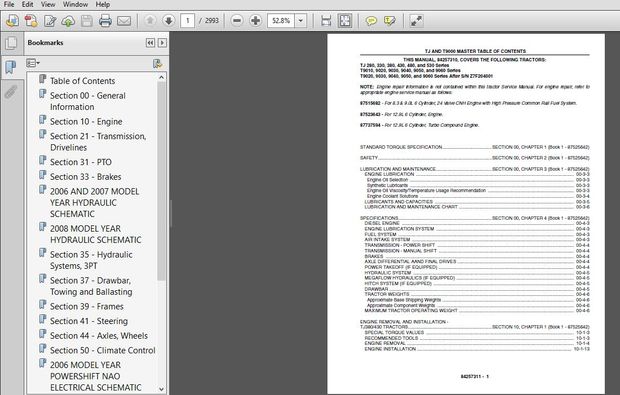Open the File menu
620x395 pixels.
click(x=9, y=4)
